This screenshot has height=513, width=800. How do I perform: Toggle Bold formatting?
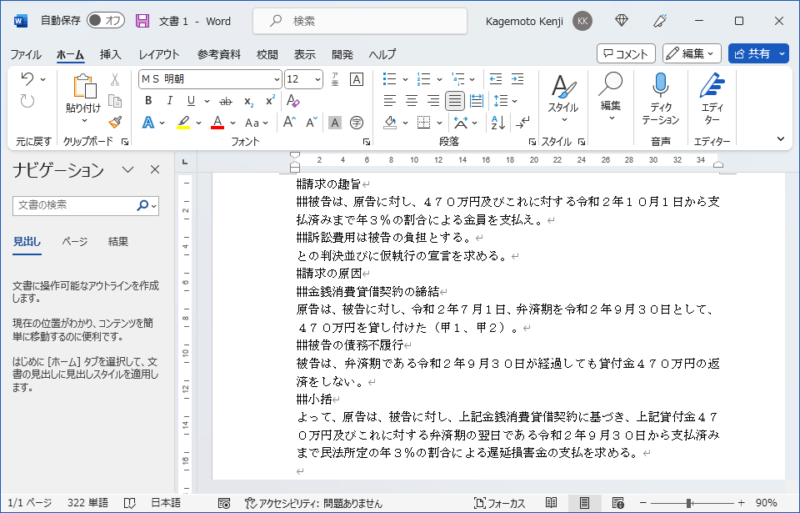148,101
